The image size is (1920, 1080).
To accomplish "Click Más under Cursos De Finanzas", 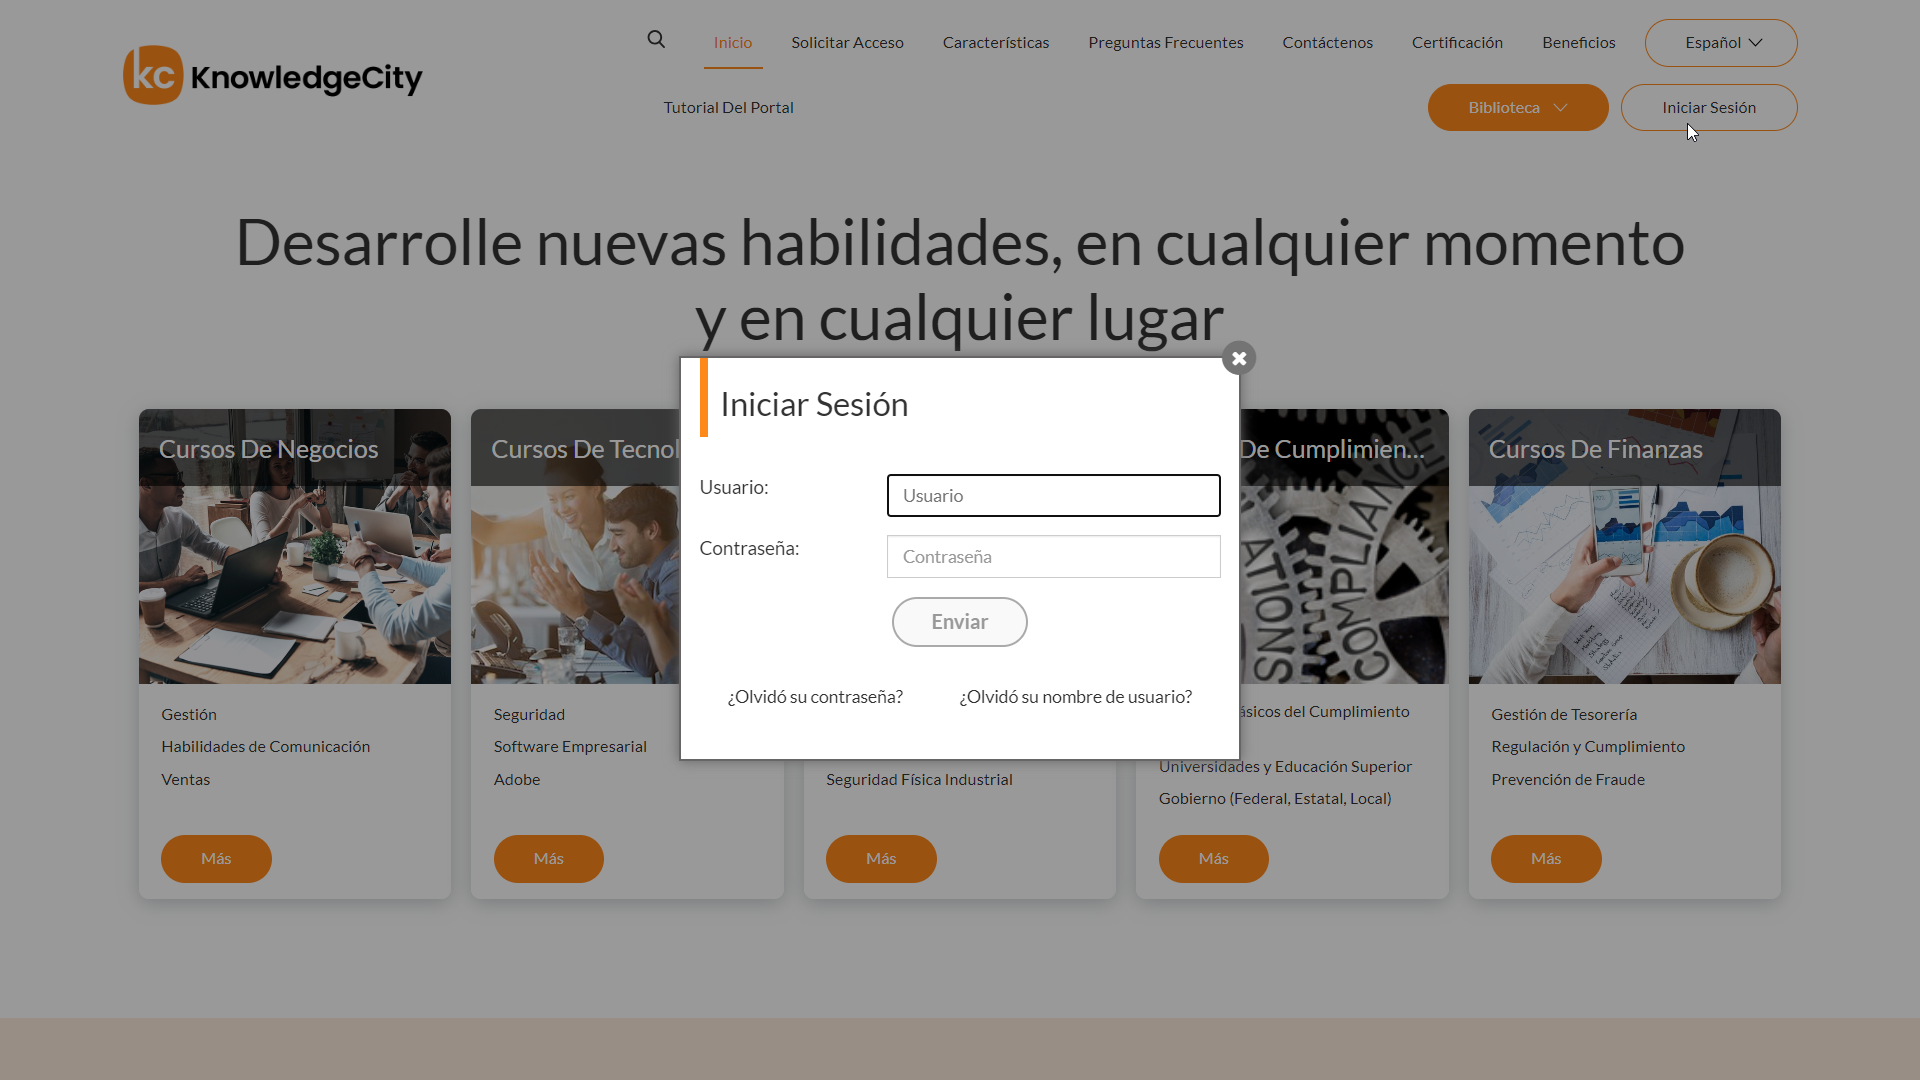I will (x=1546, y=859).
